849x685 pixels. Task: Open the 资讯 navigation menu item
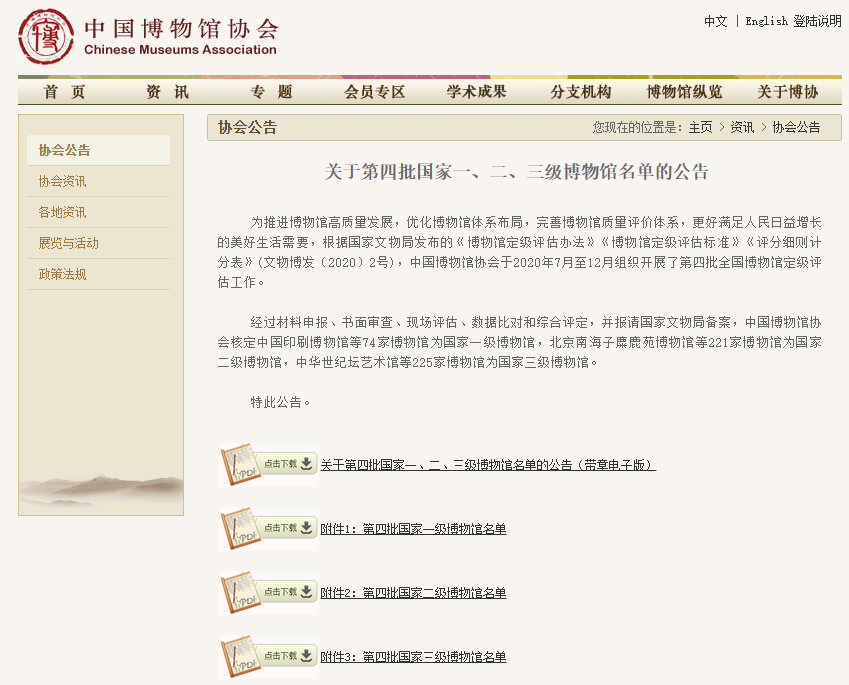point(167,92)
